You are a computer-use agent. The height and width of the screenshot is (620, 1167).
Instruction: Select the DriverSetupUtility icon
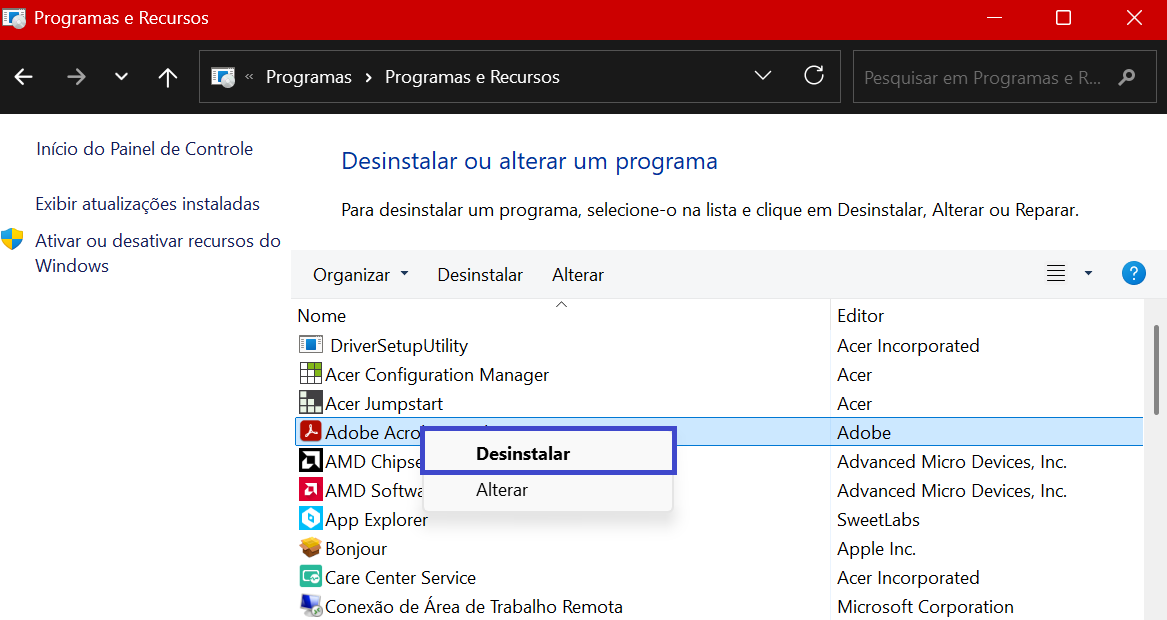310,345
